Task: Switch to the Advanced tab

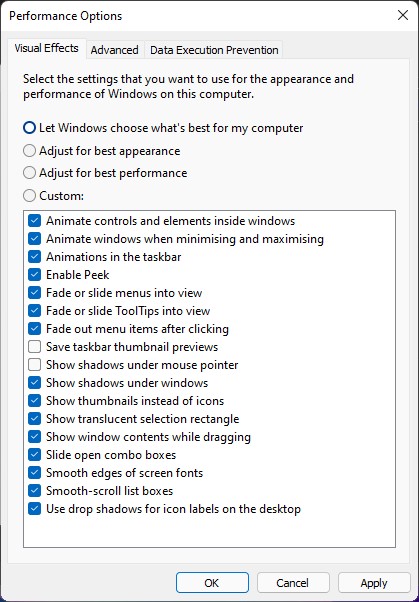Action: click(114, 50)
